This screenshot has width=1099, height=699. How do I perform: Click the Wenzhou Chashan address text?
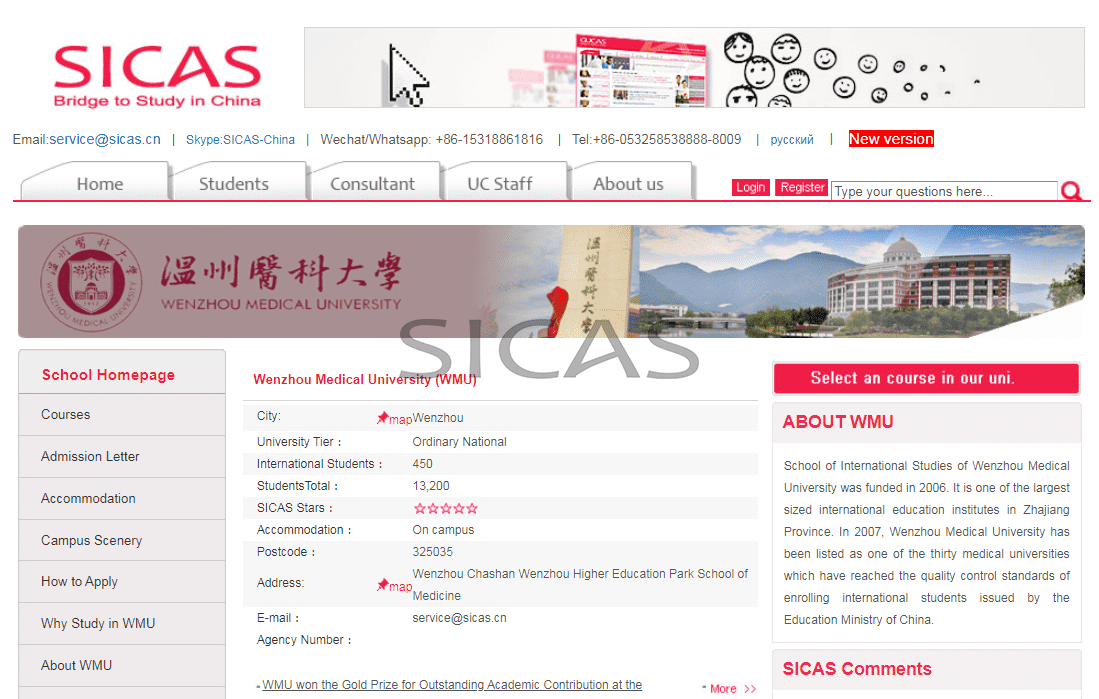point(580,585)
